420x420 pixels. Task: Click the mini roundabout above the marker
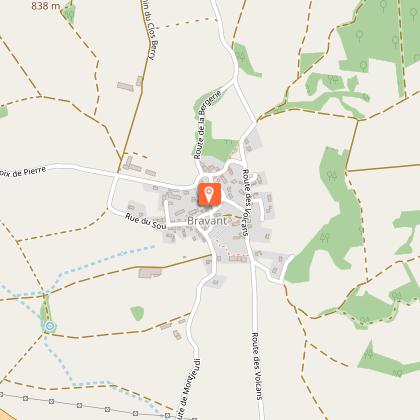[x=205, y=179]
